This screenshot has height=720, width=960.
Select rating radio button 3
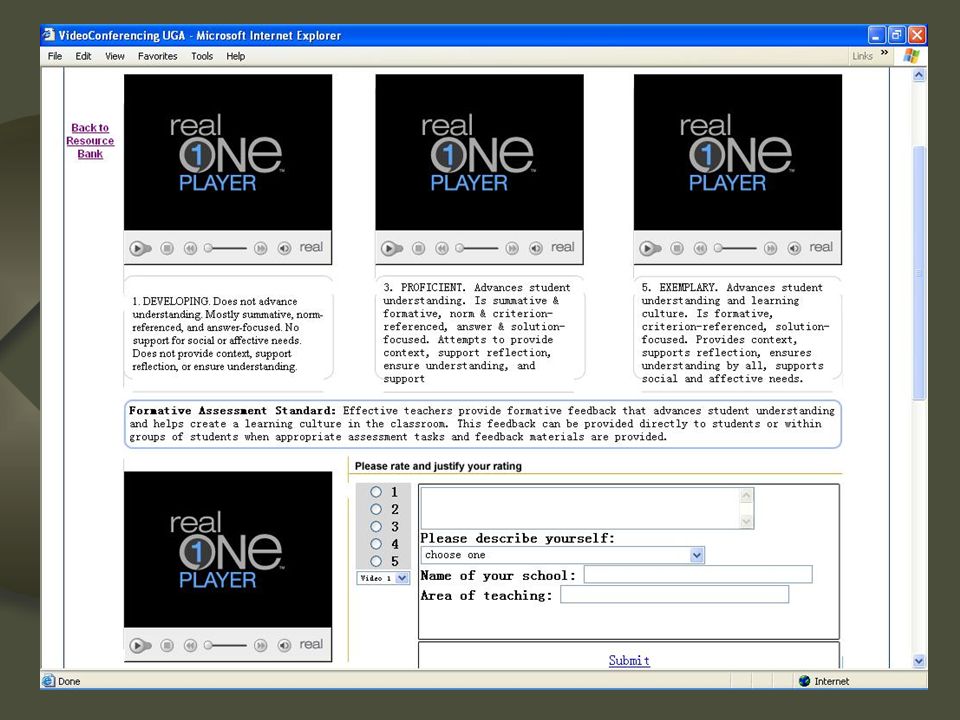pyautogui.click(x=376, y=526)
